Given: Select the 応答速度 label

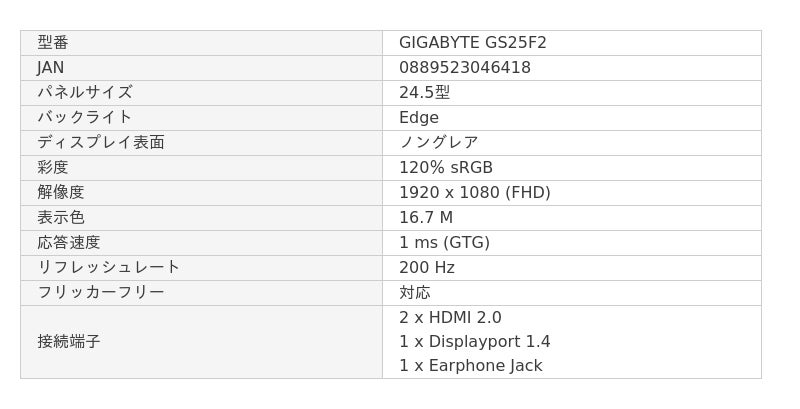Looking at the screenshot, I should point(69,243).
